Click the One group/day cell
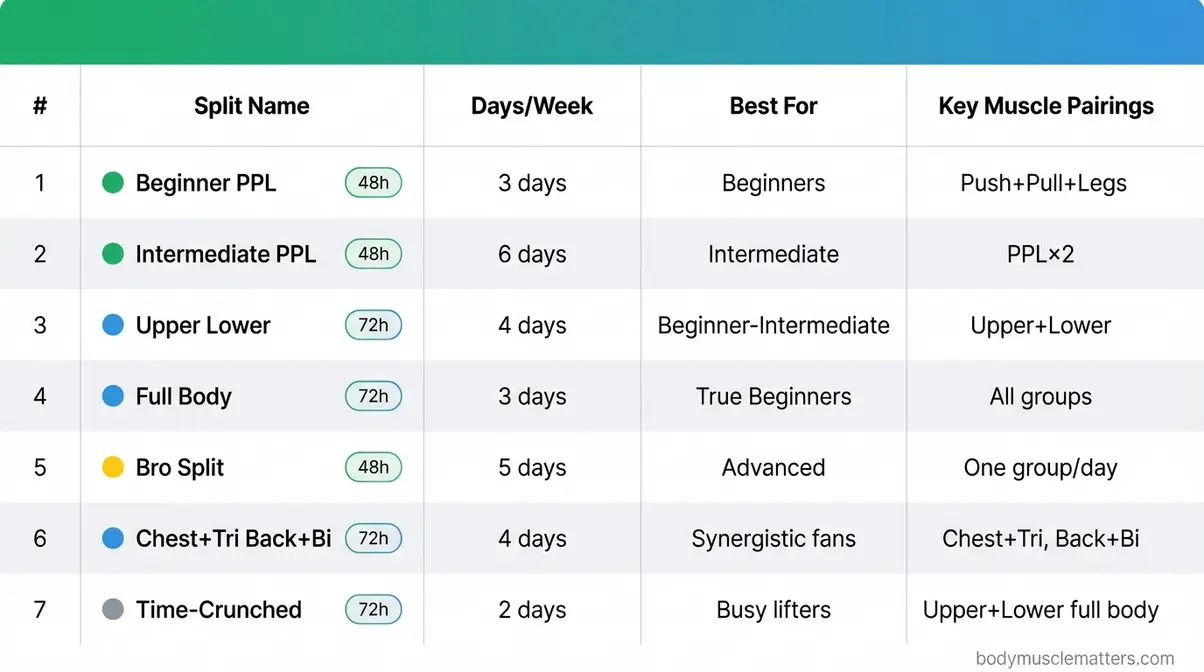 [x=1040, y=467]
